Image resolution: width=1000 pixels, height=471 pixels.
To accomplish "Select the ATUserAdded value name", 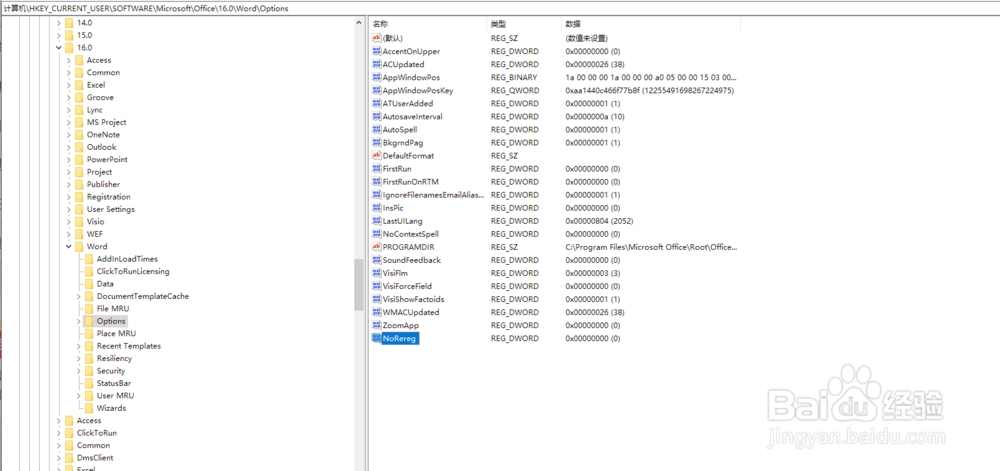I will [408, 103].
